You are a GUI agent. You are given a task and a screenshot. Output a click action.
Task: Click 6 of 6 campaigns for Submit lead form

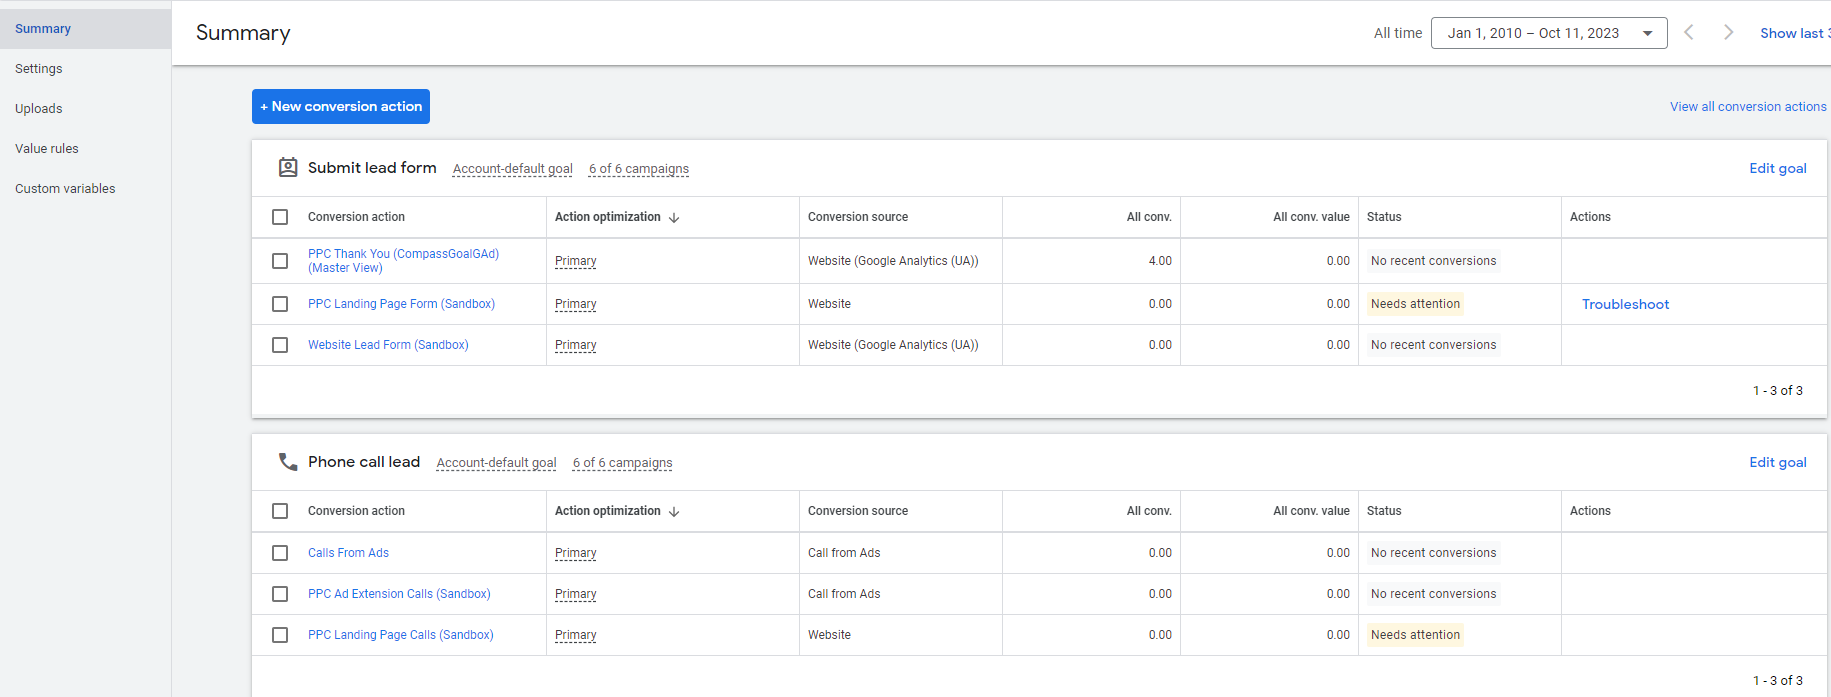pyautogui.click(x=639, y=169)
